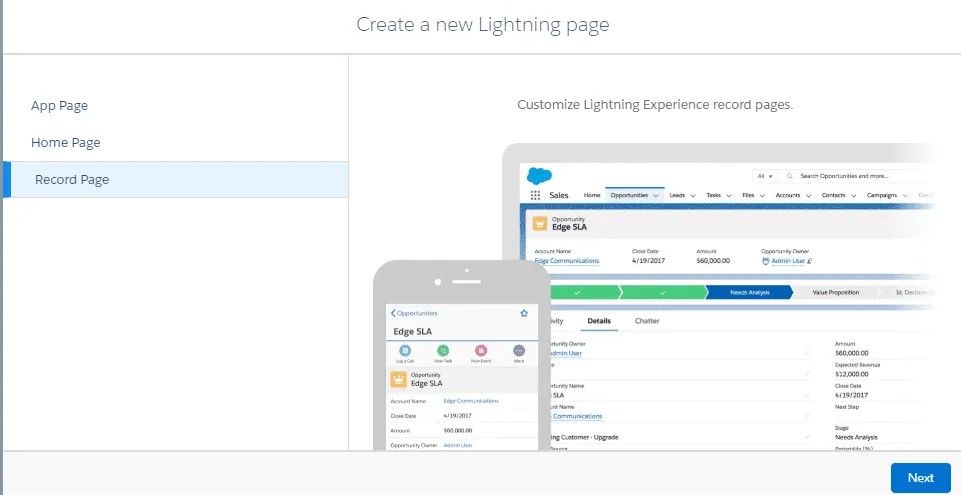Click the More icon on phone preview
This screenshot has height=495, width=961.
(519, 351)
